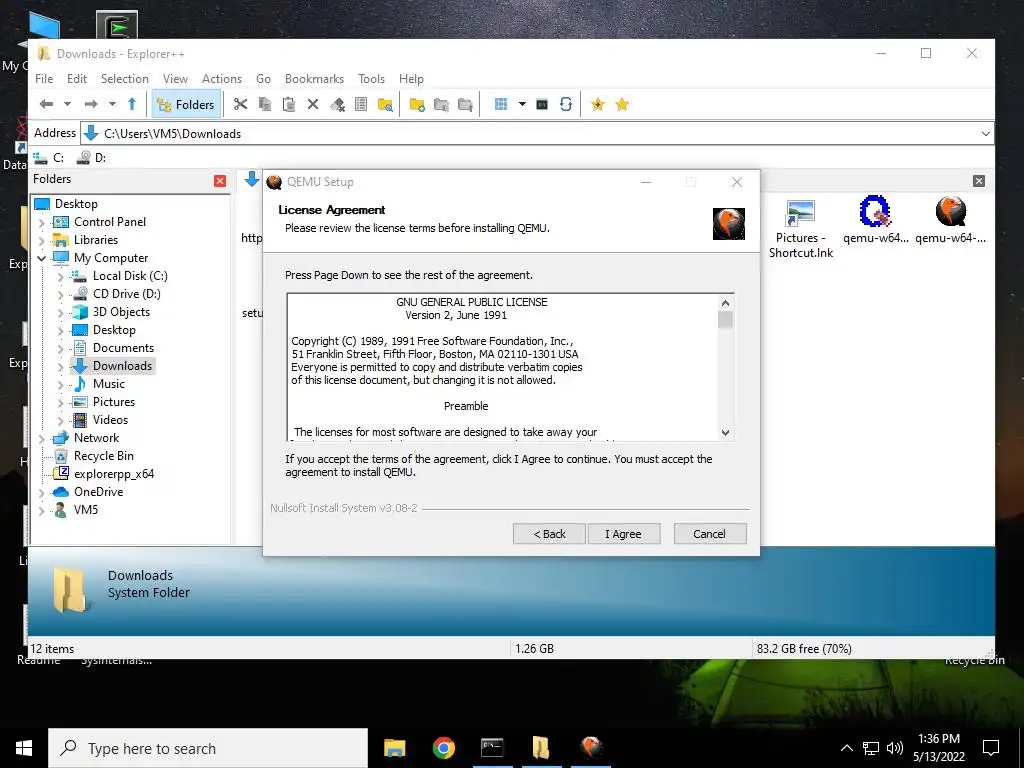Open Chrome from the taskbar
Screen dimensions: 1024x768
443,748
